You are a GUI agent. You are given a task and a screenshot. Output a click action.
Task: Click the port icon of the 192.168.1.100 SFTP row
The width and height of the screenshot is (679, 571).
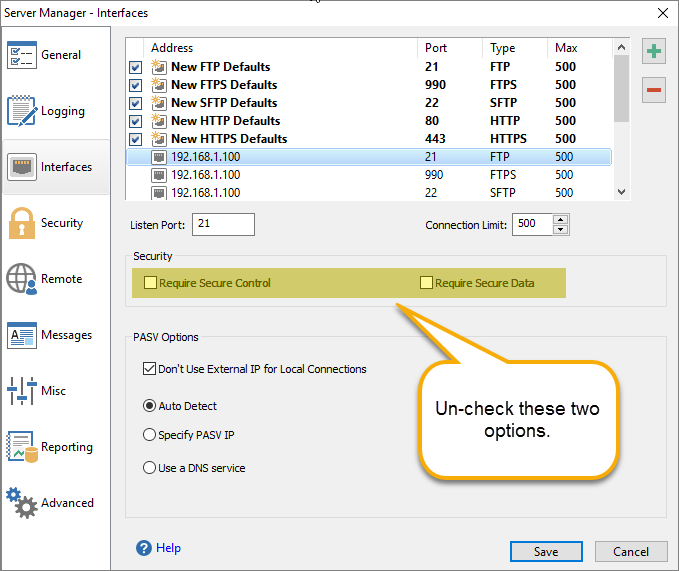tap(159, 193)
